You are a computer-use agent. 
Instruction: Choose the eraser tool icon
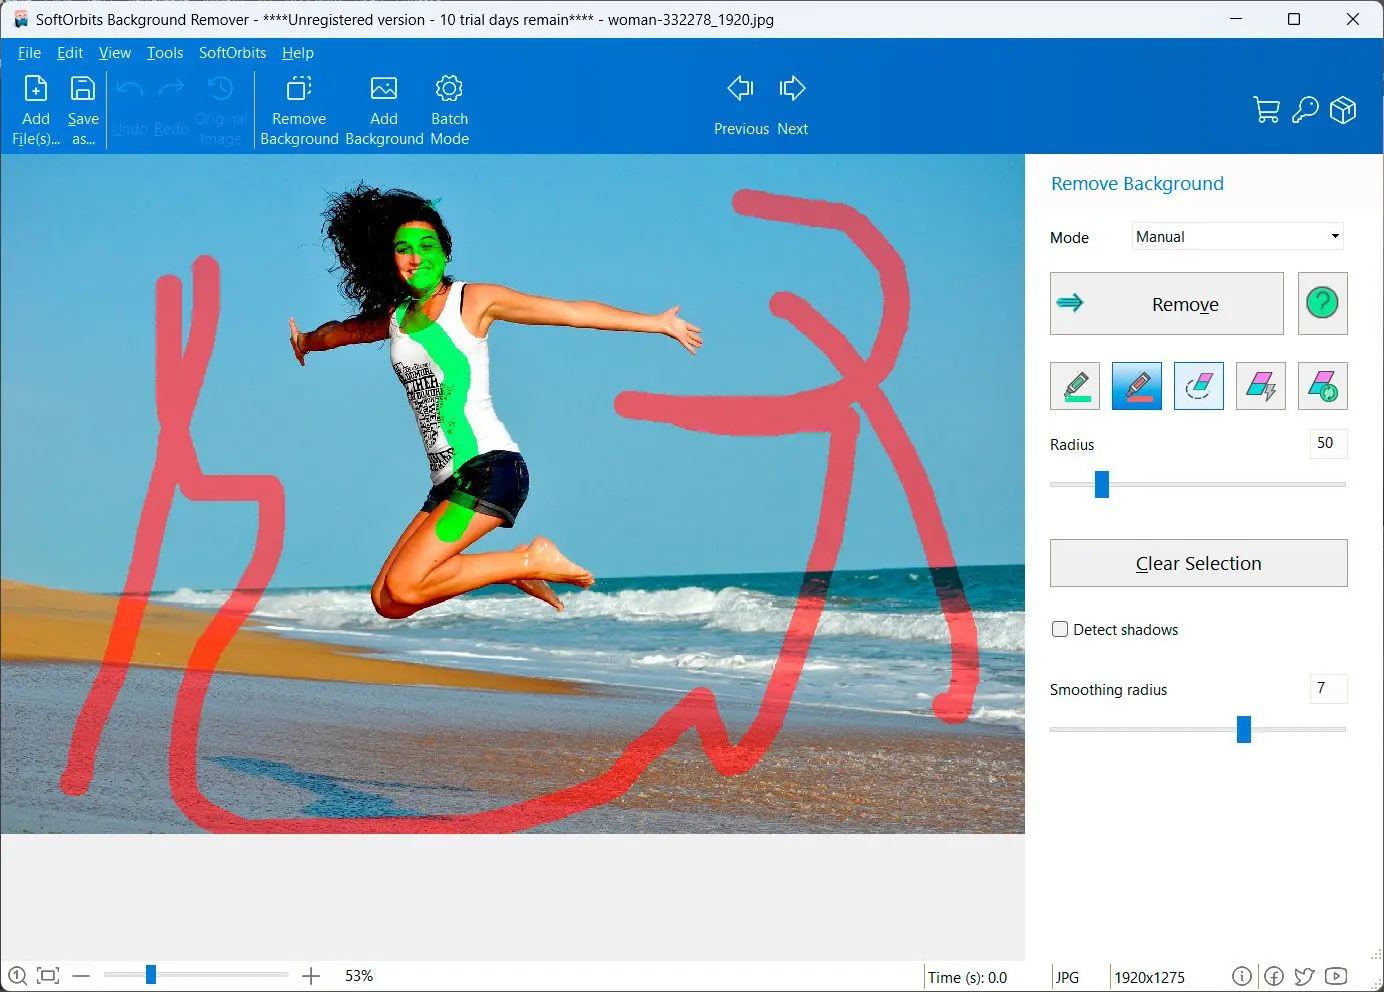click(x=1198, y=386)
